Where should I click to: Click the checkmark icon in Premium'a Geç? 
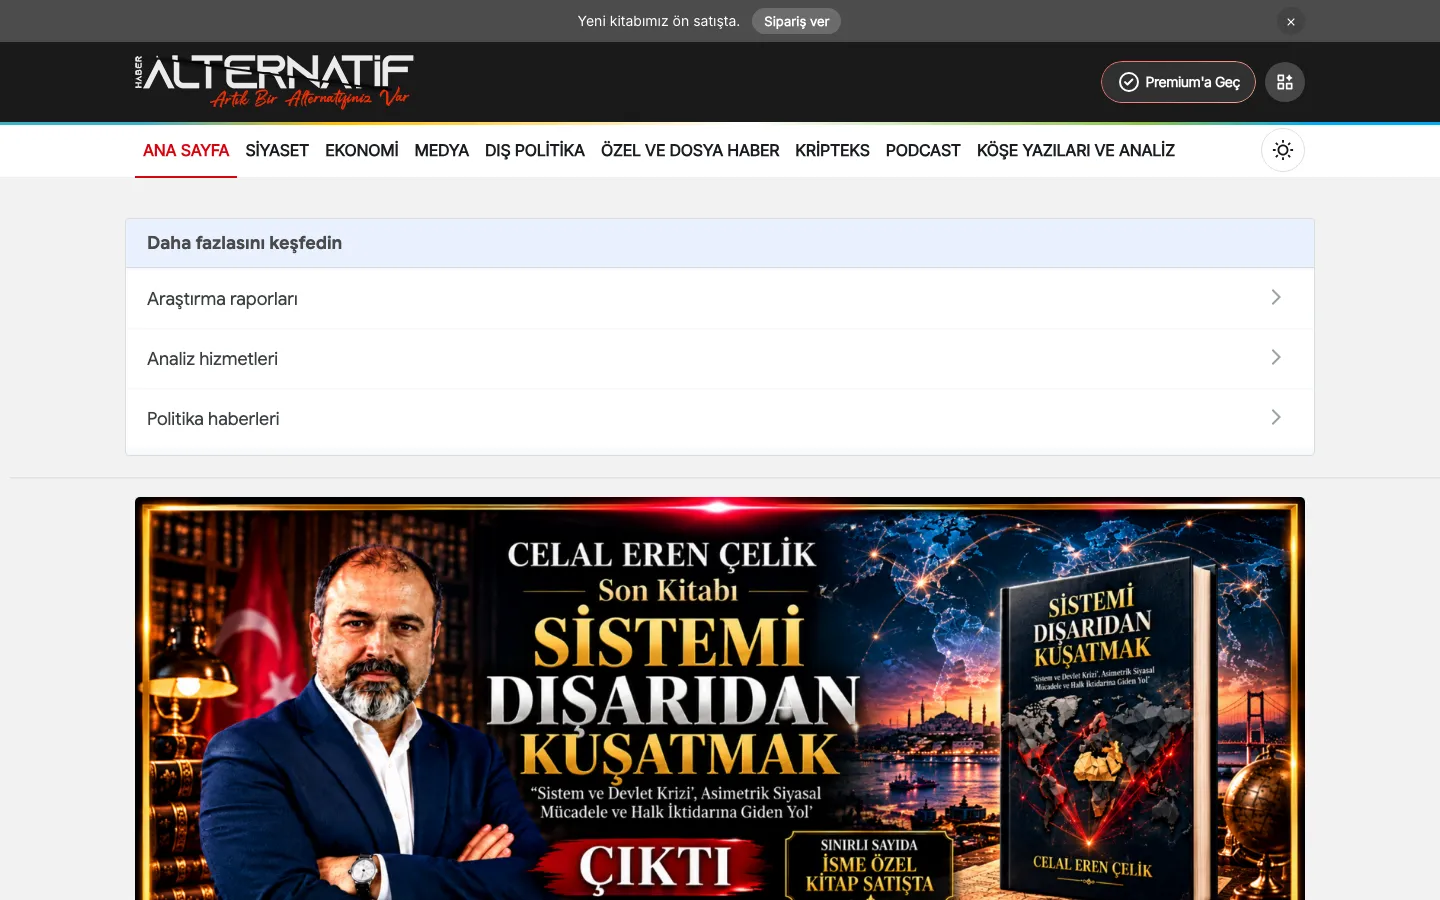(1129, 82)
